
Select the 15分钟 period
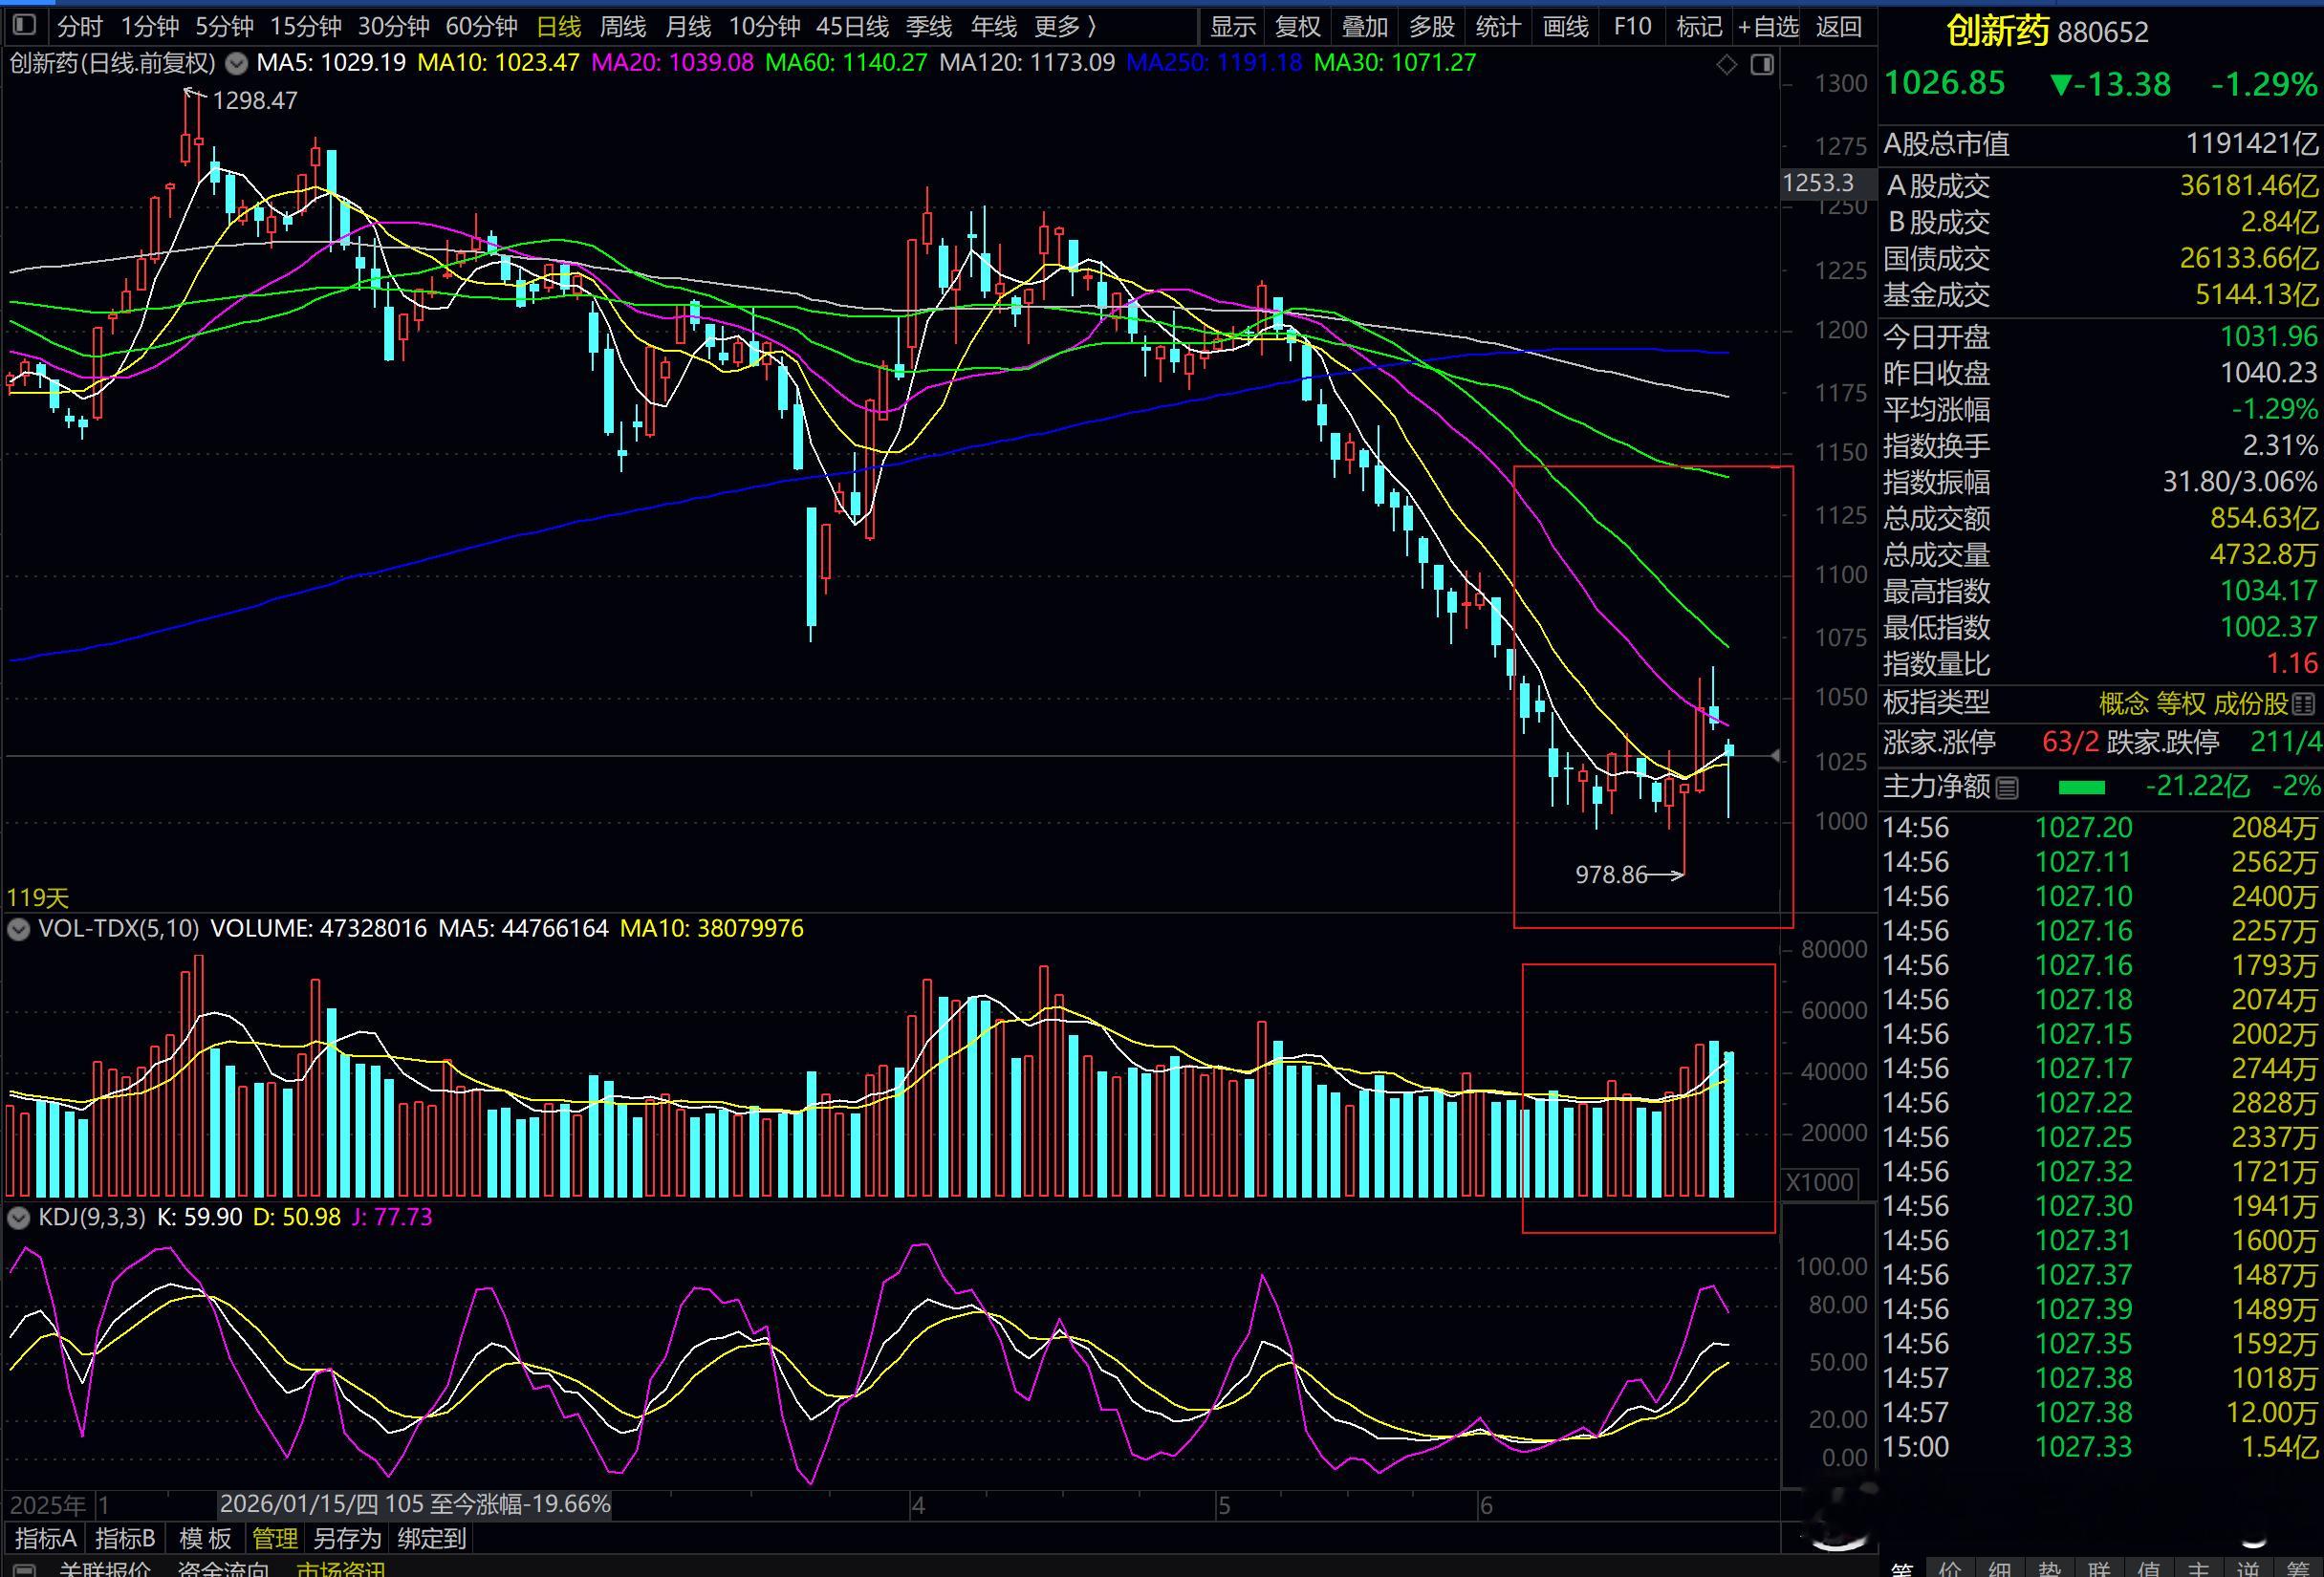(x=305, y=26)
